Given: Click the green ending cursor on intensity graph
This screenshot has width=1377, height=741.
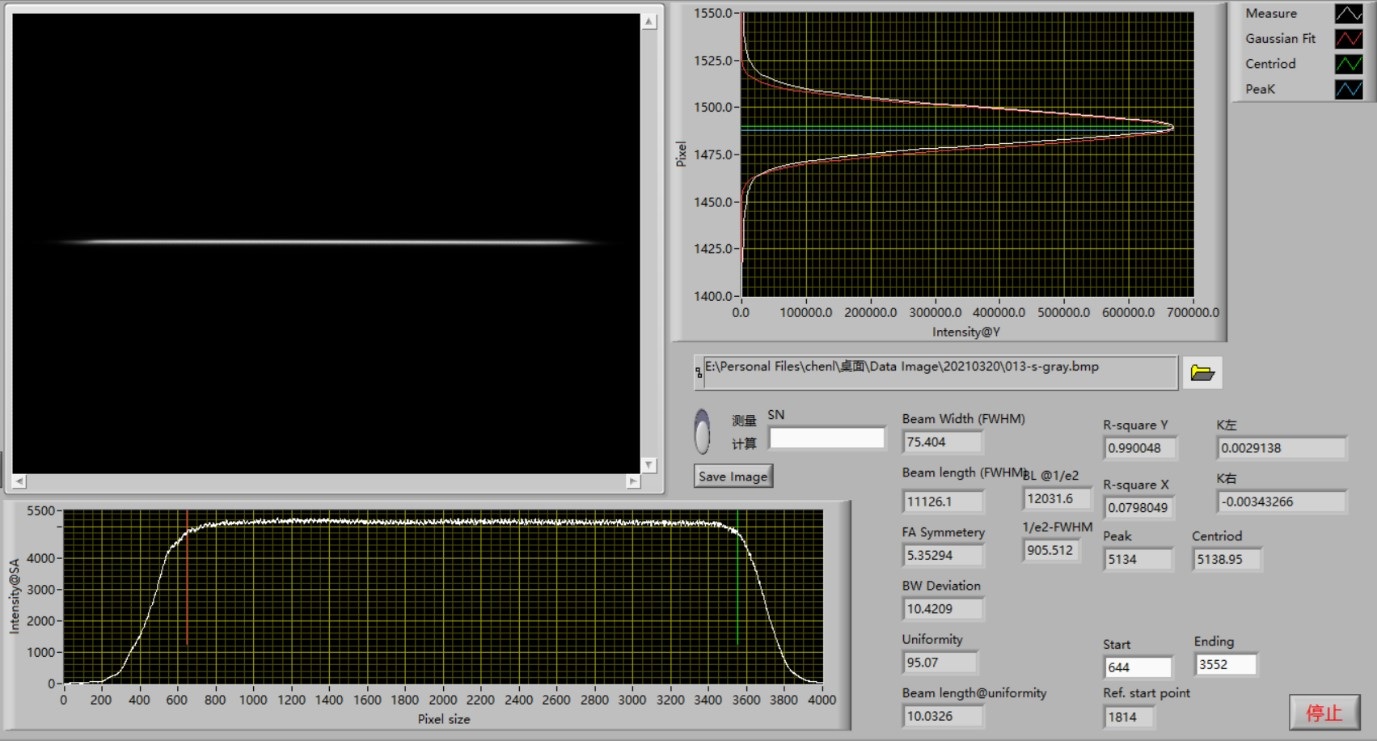Looking at the screenshot, I should pos(738,580).
